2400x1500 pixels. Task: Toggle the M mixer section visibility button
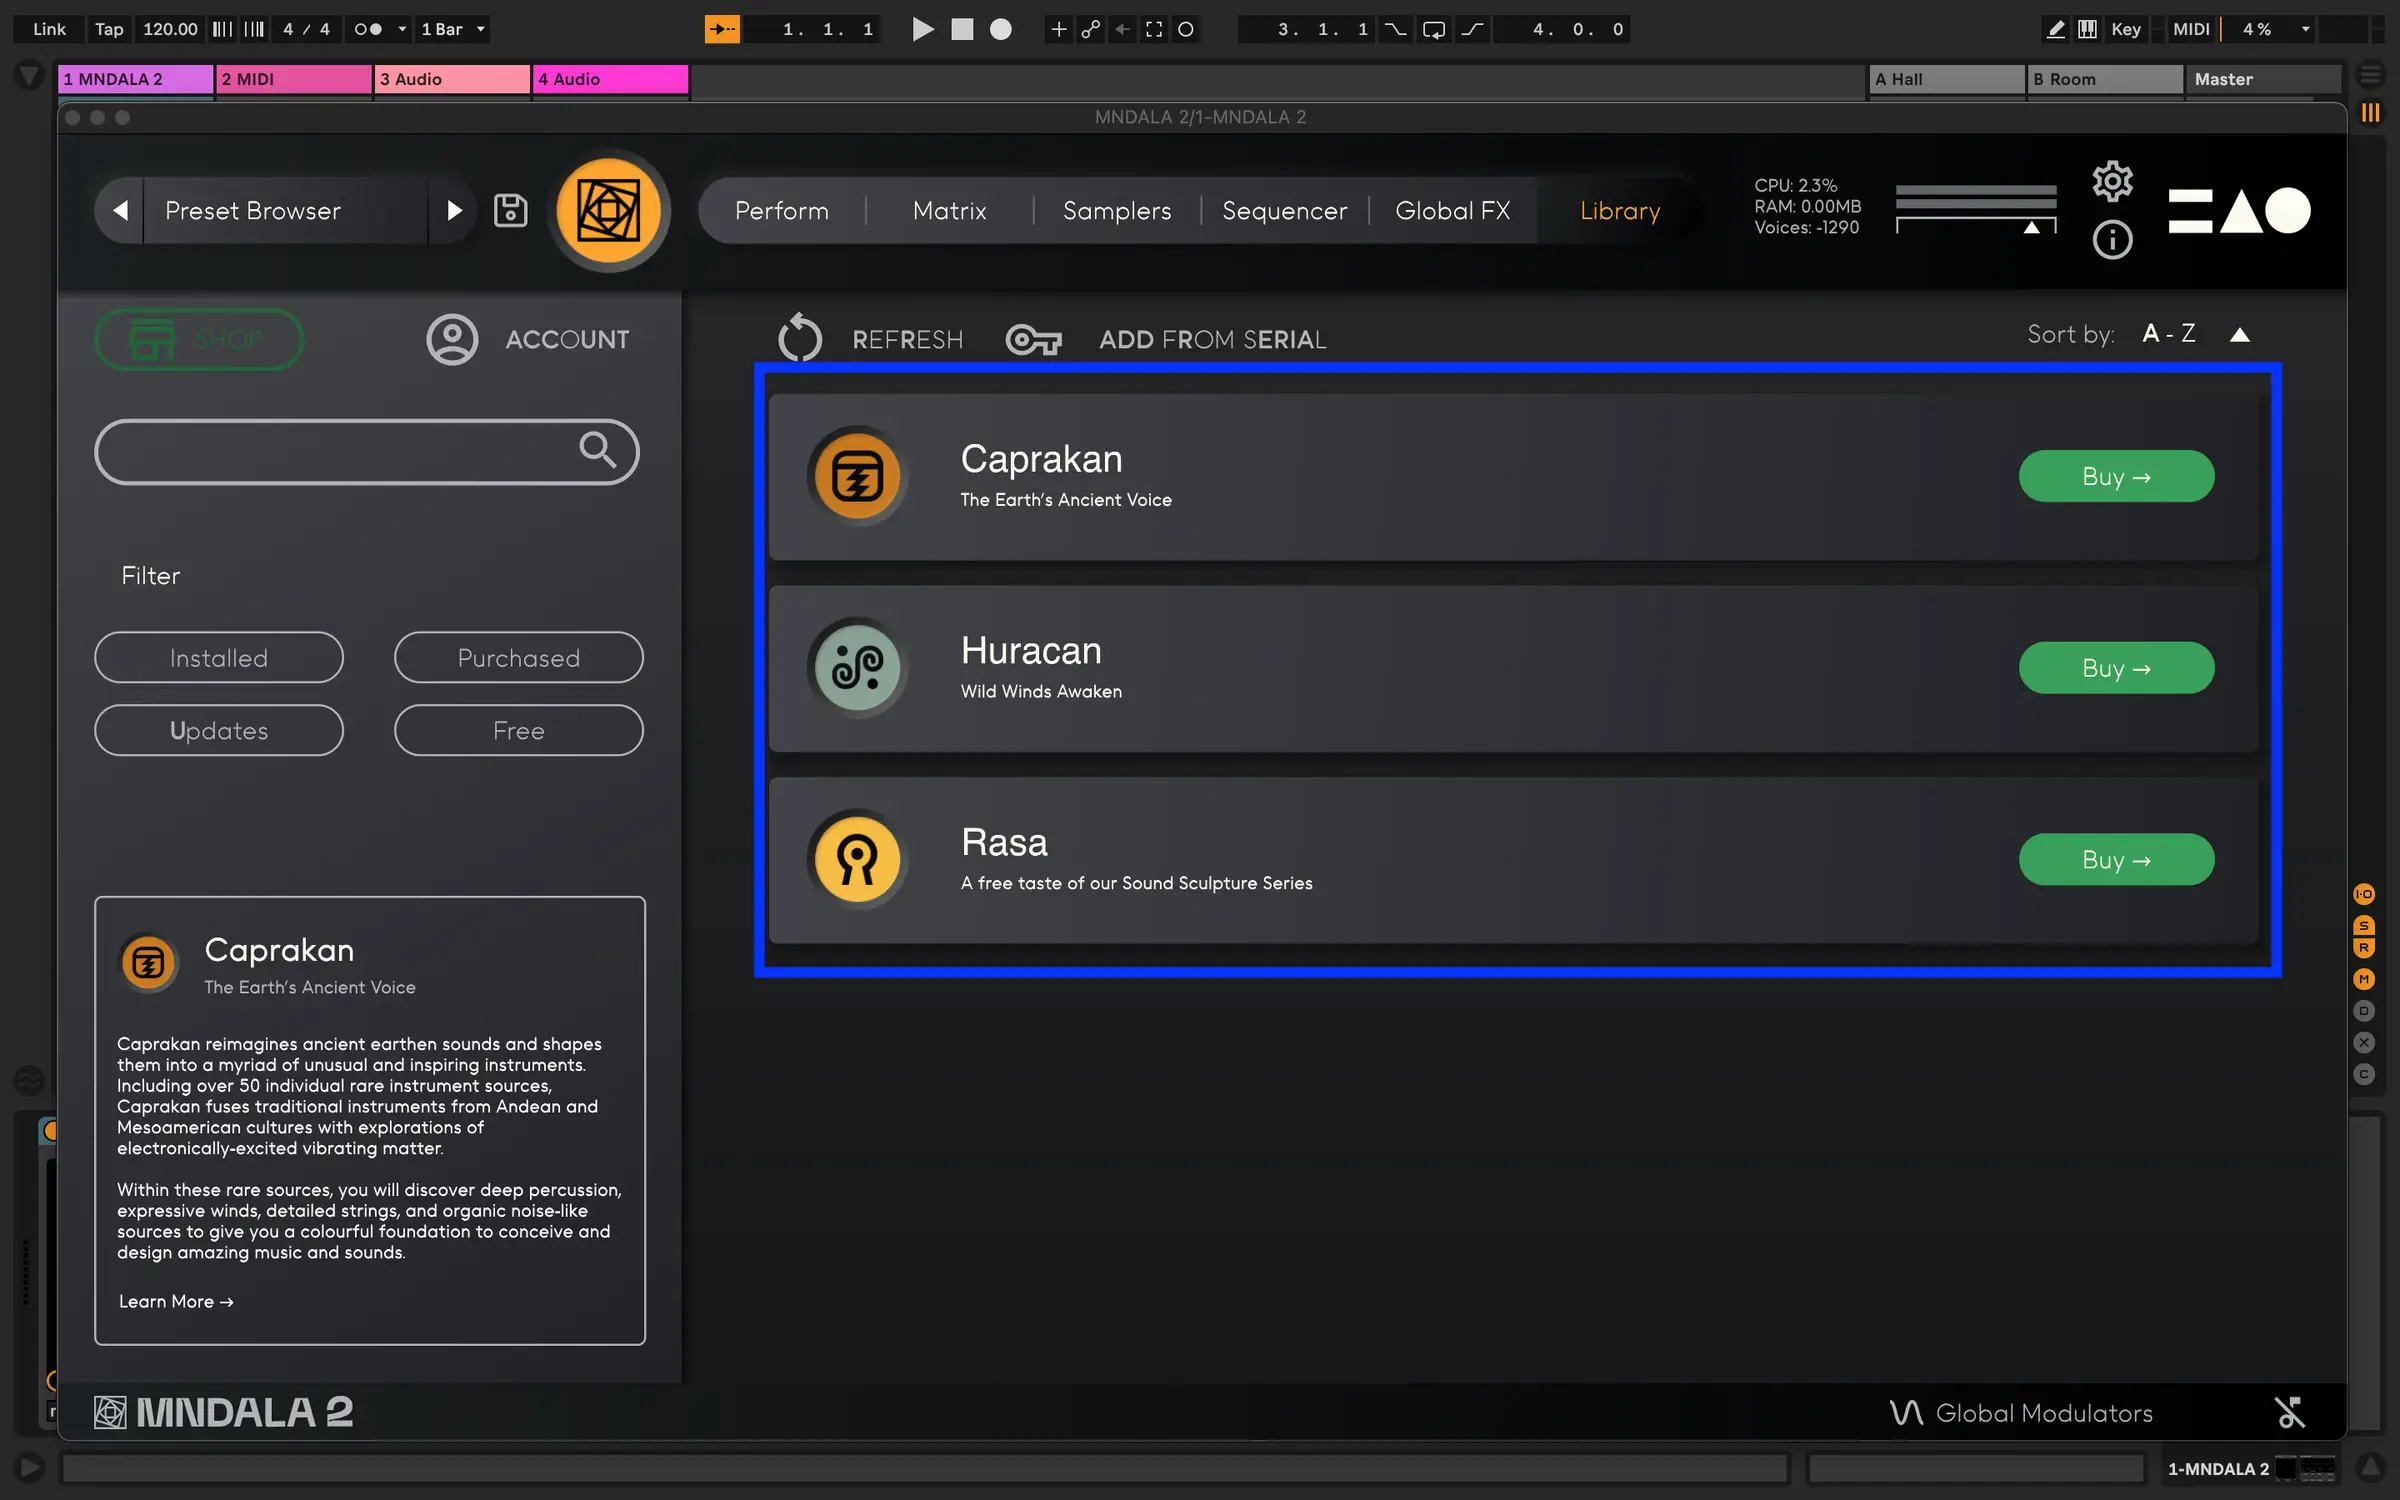[x=2364, y=979]
